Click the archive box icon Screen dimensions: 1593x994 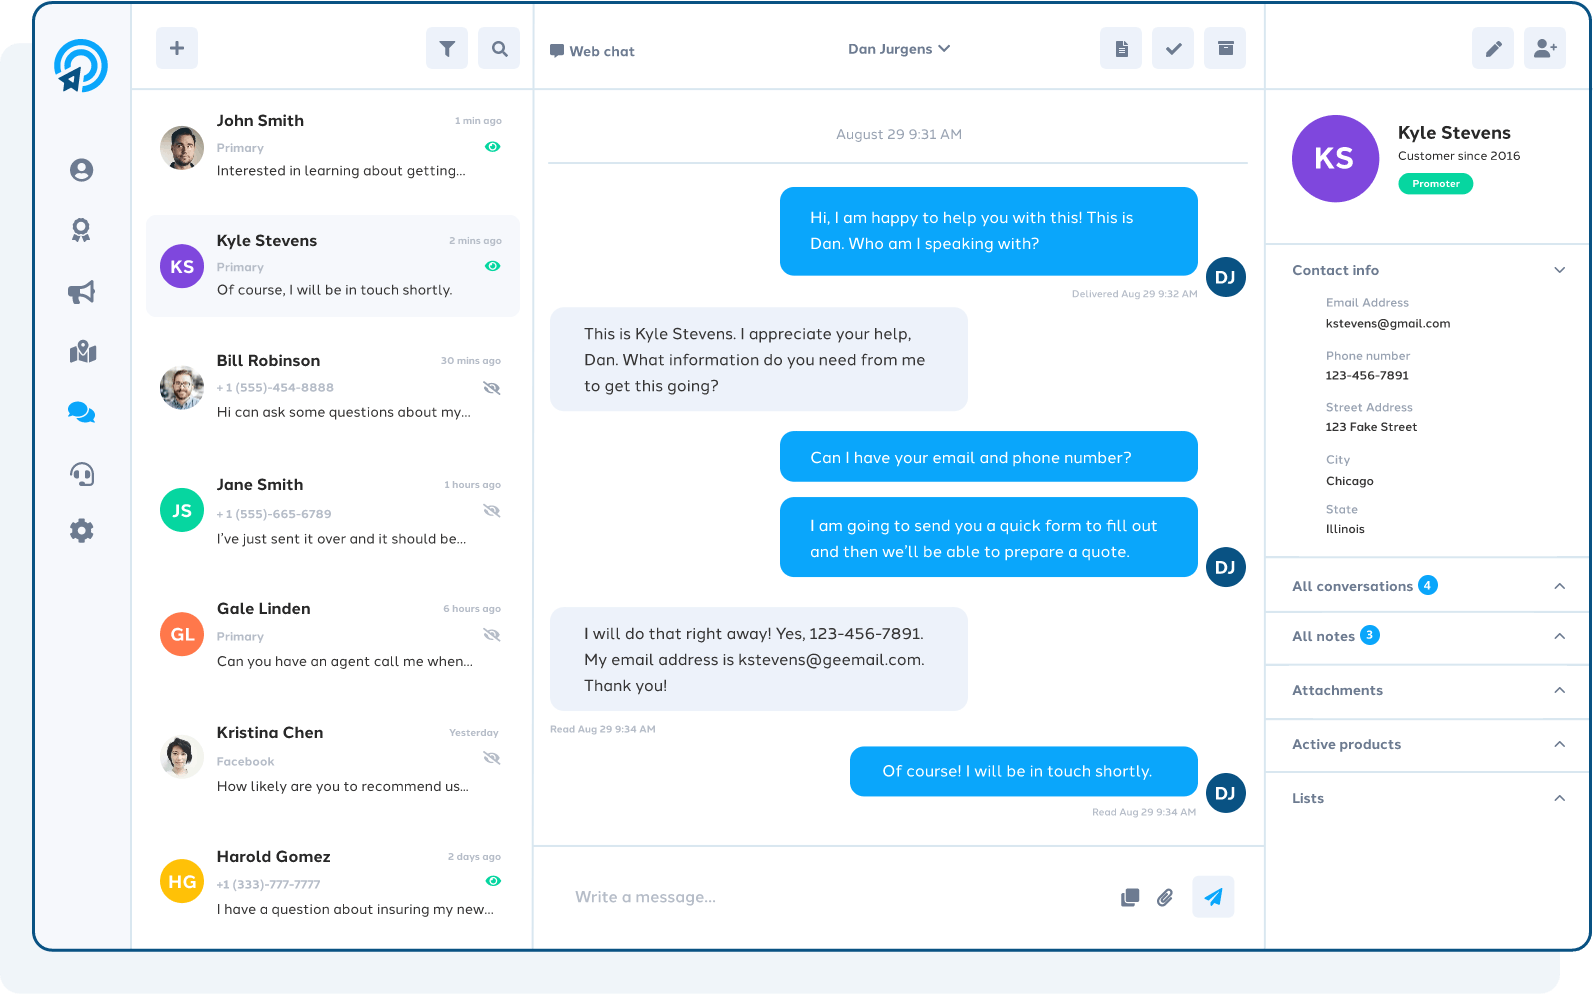coord(1225,48)
